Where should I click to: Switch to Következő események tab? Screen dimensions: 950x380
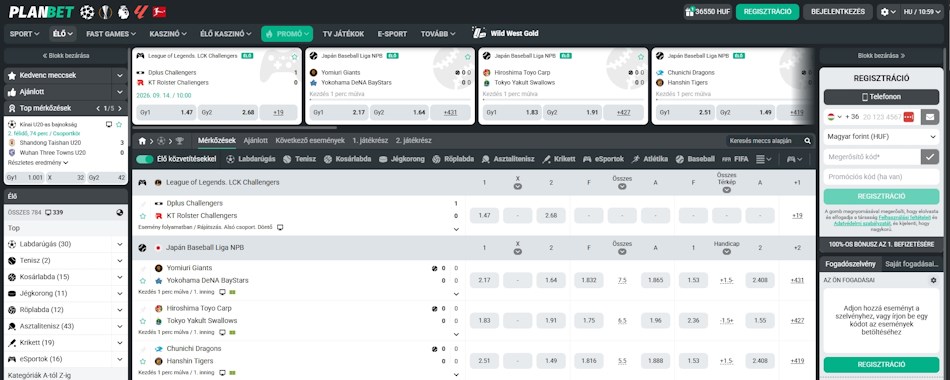(310, 141)
